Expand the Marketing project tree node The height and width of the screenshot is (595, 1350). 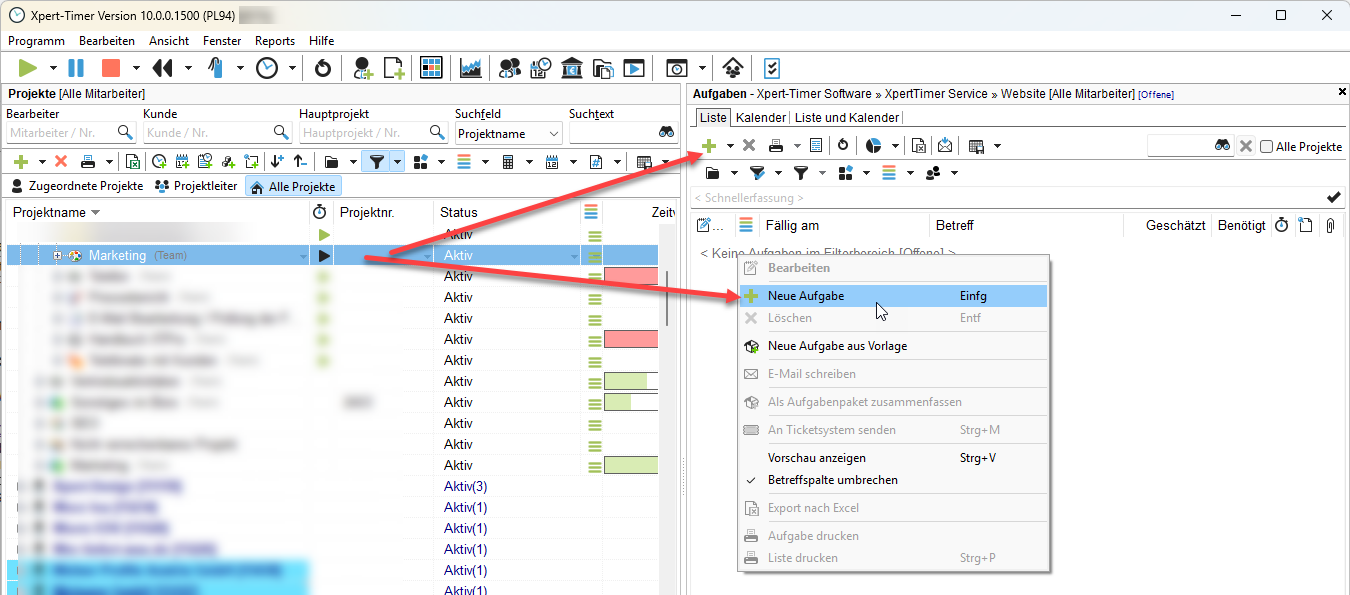pos(57,256)
